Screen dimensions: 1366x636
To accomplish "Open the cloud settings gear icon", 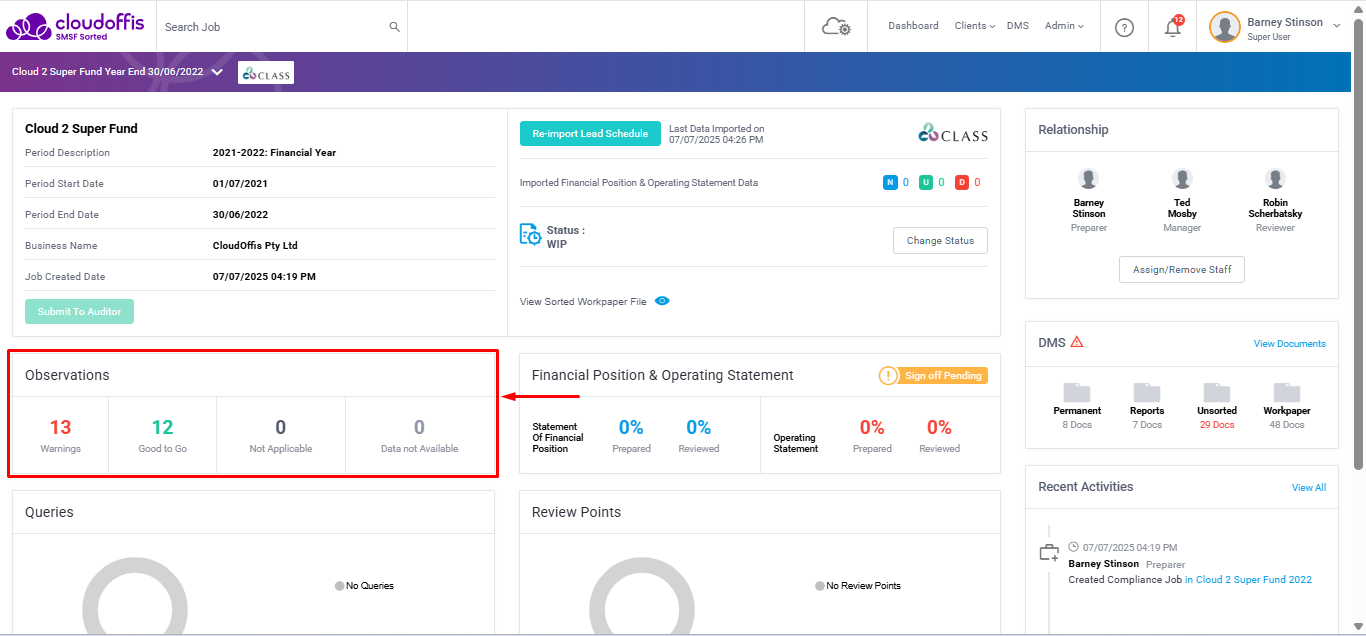I will coord(836,26).
